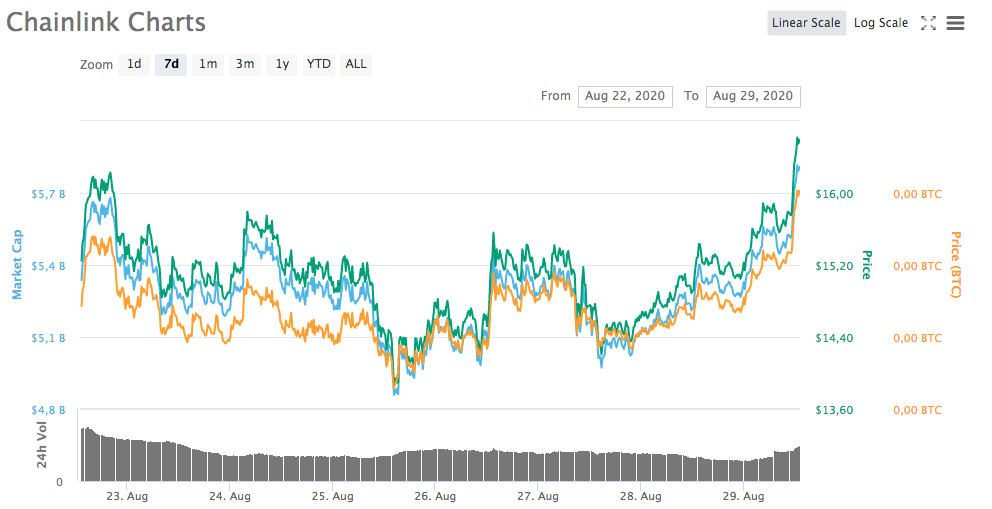The image size is (992, 509).
Task: Click the 23. Aug date label
Action: coord(127,496)
